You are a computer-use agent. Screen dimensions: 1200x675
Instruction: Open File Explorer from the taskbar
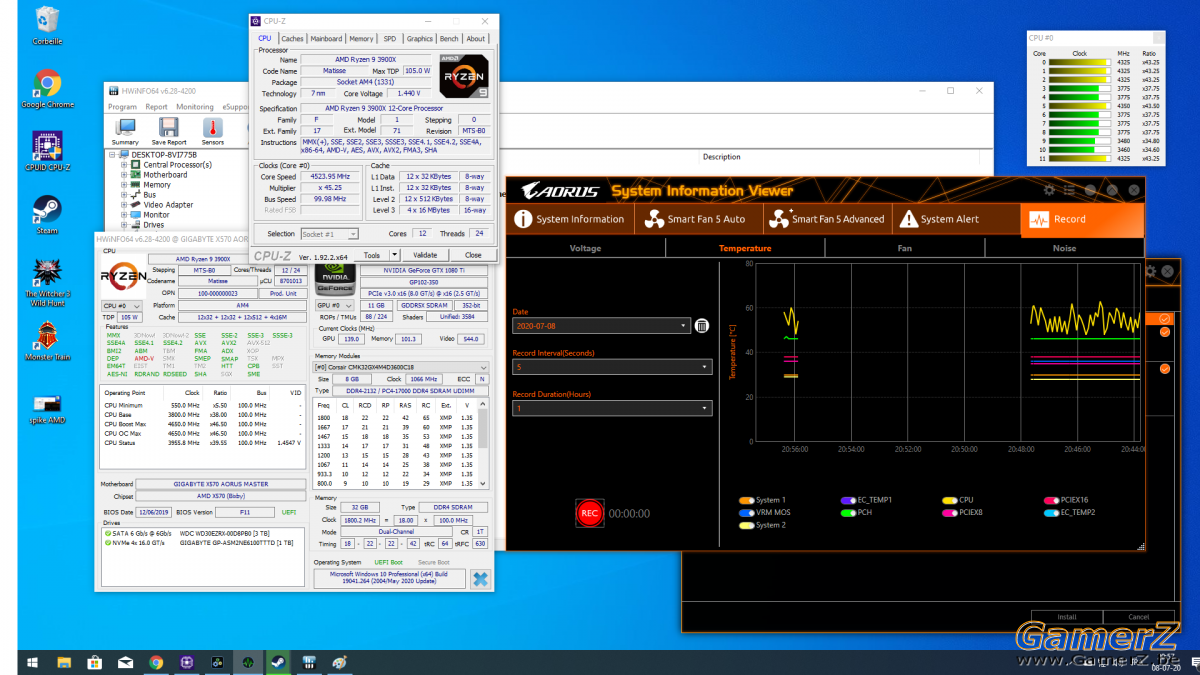coord(65,662)
